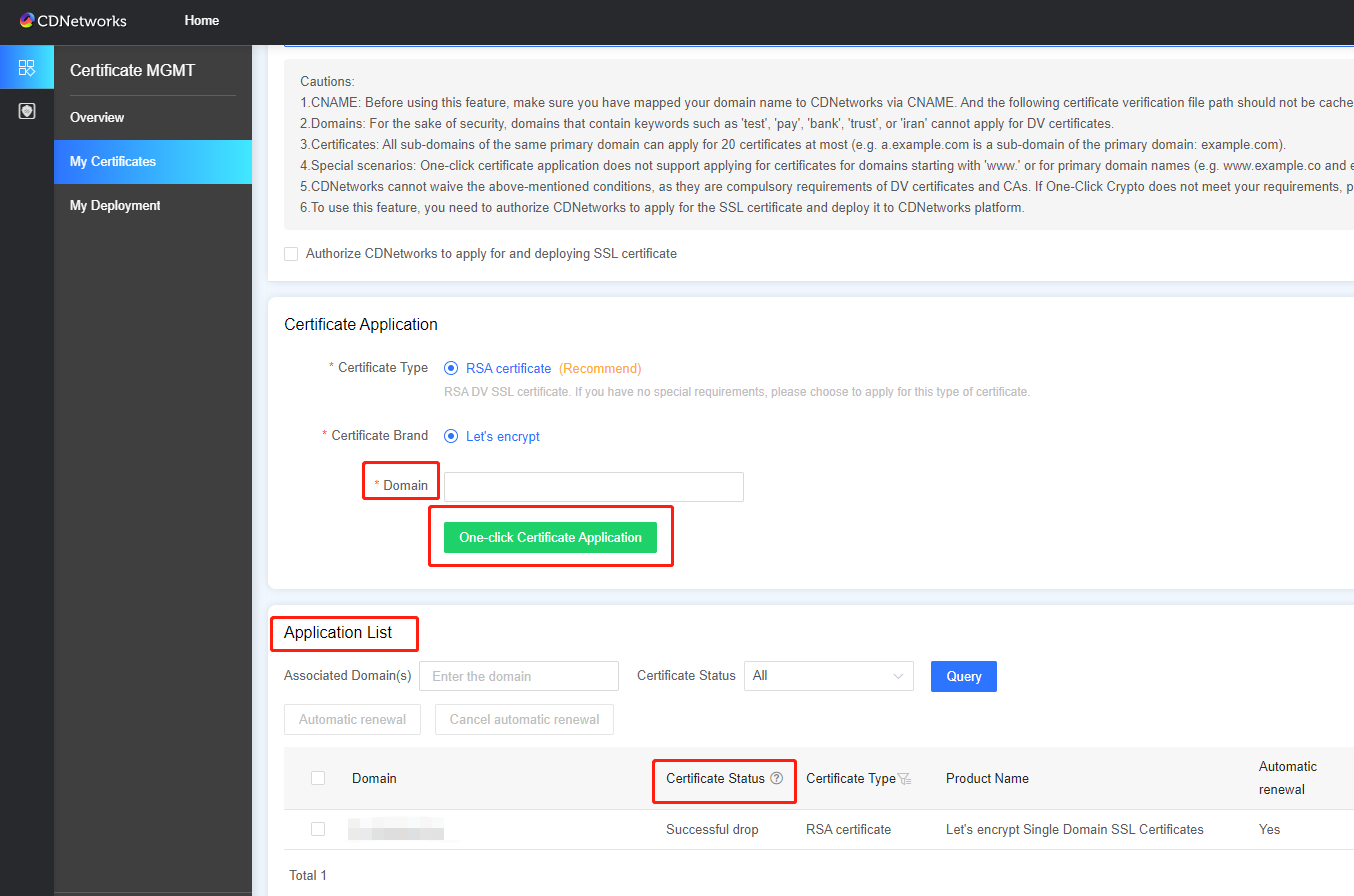Tick the select-all checkbox in table header

[318, 778]
